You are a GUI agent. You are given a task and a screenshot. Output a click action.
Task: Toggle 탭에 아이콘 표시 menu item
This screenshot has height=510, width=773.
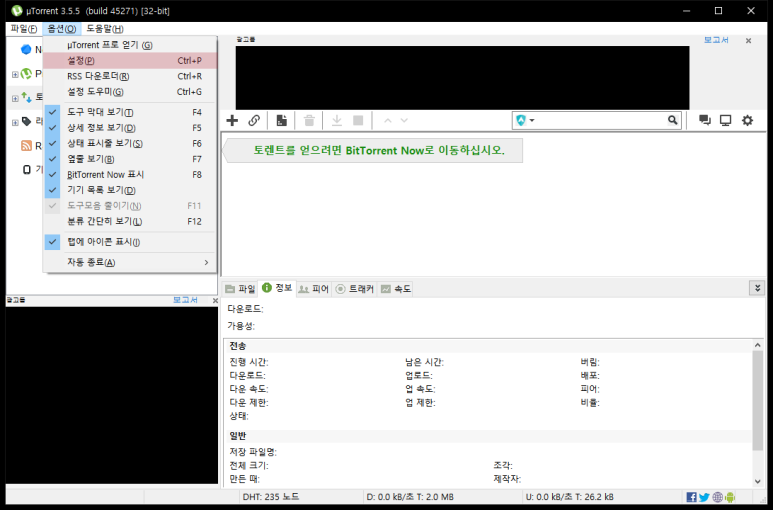(130, 242)
